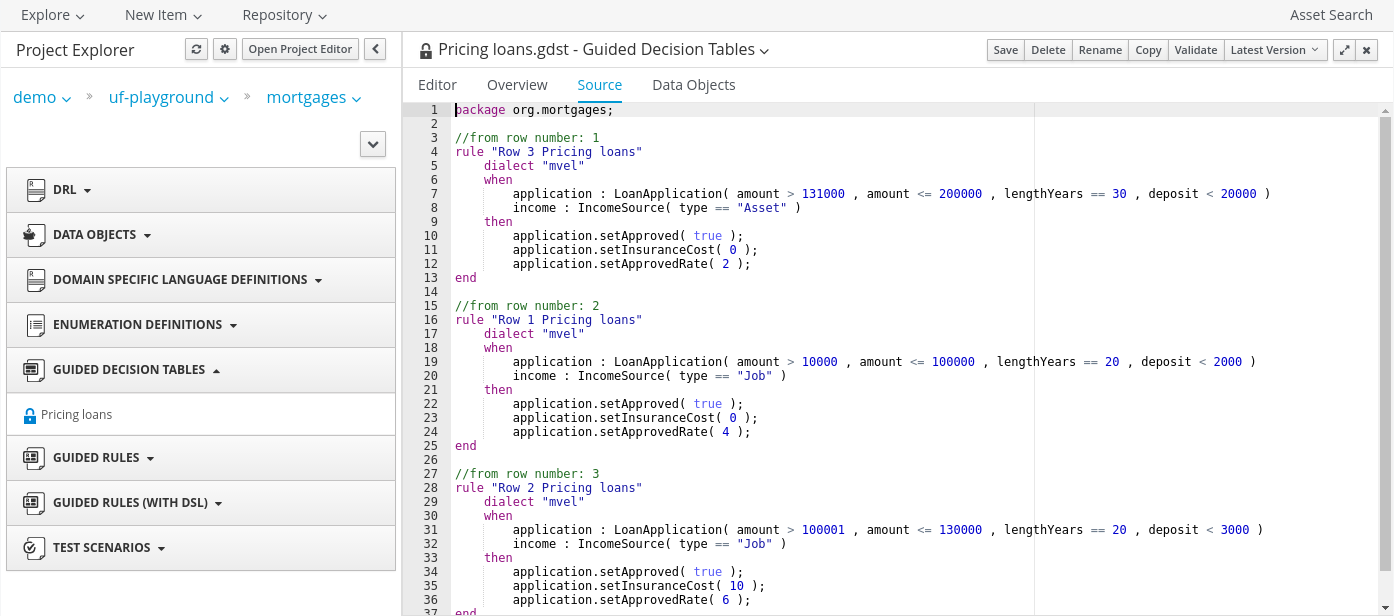This screenshot has width=1394, height=616.
Task: Open the New Item menu
Action: [163, 15]
